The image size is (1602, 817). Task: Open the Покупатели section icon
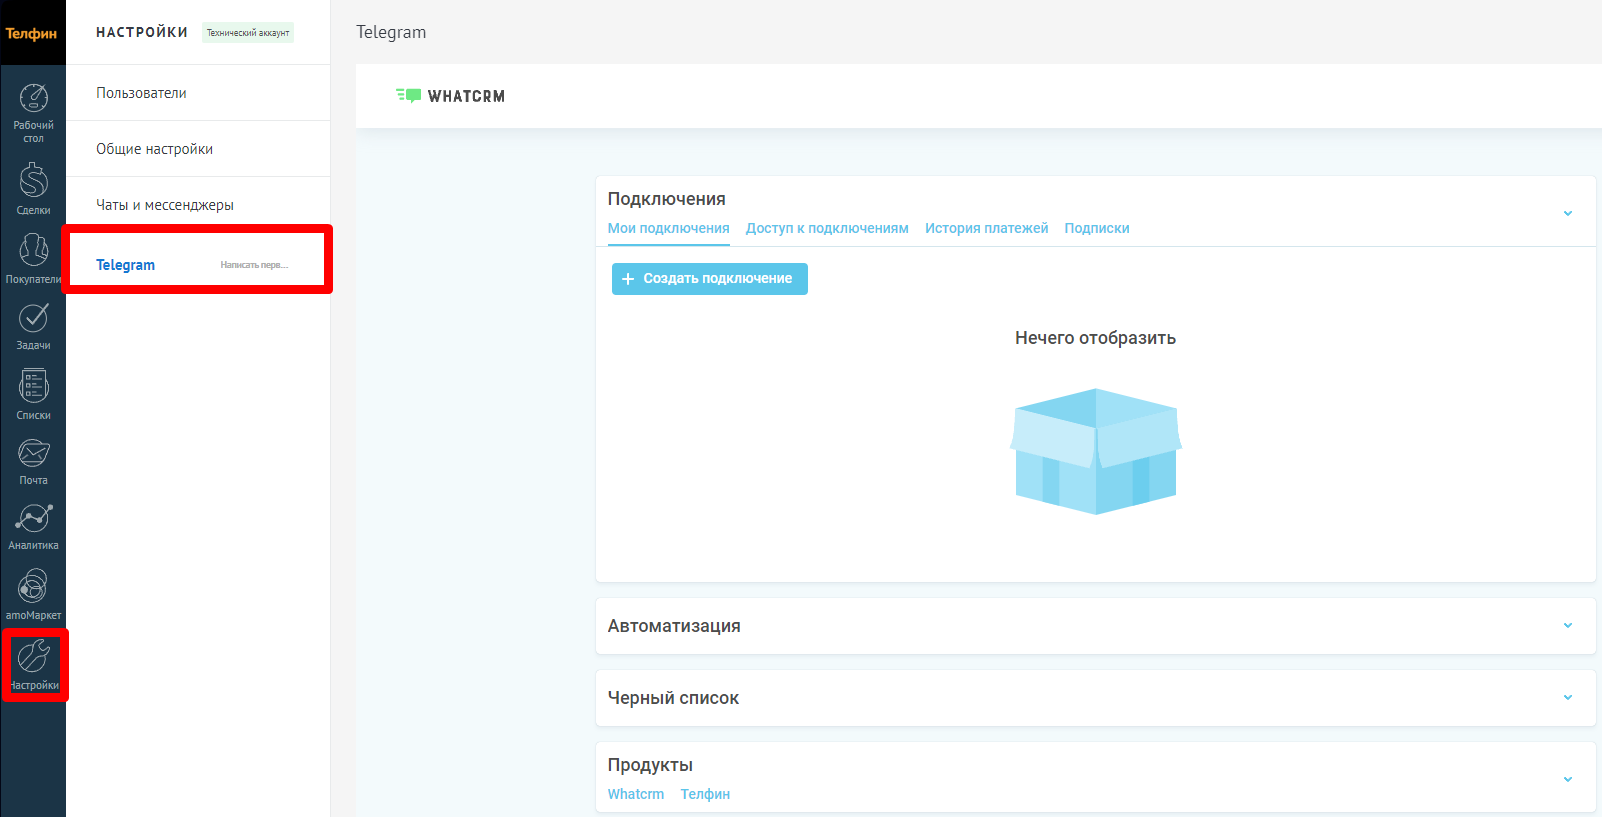(x=33, y=251)
